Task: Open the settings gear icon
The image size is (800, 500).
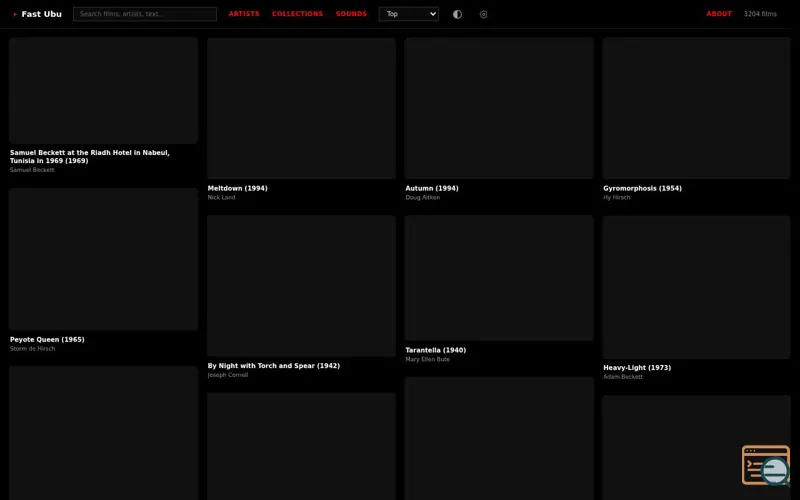Action: [x=483, y=14]
